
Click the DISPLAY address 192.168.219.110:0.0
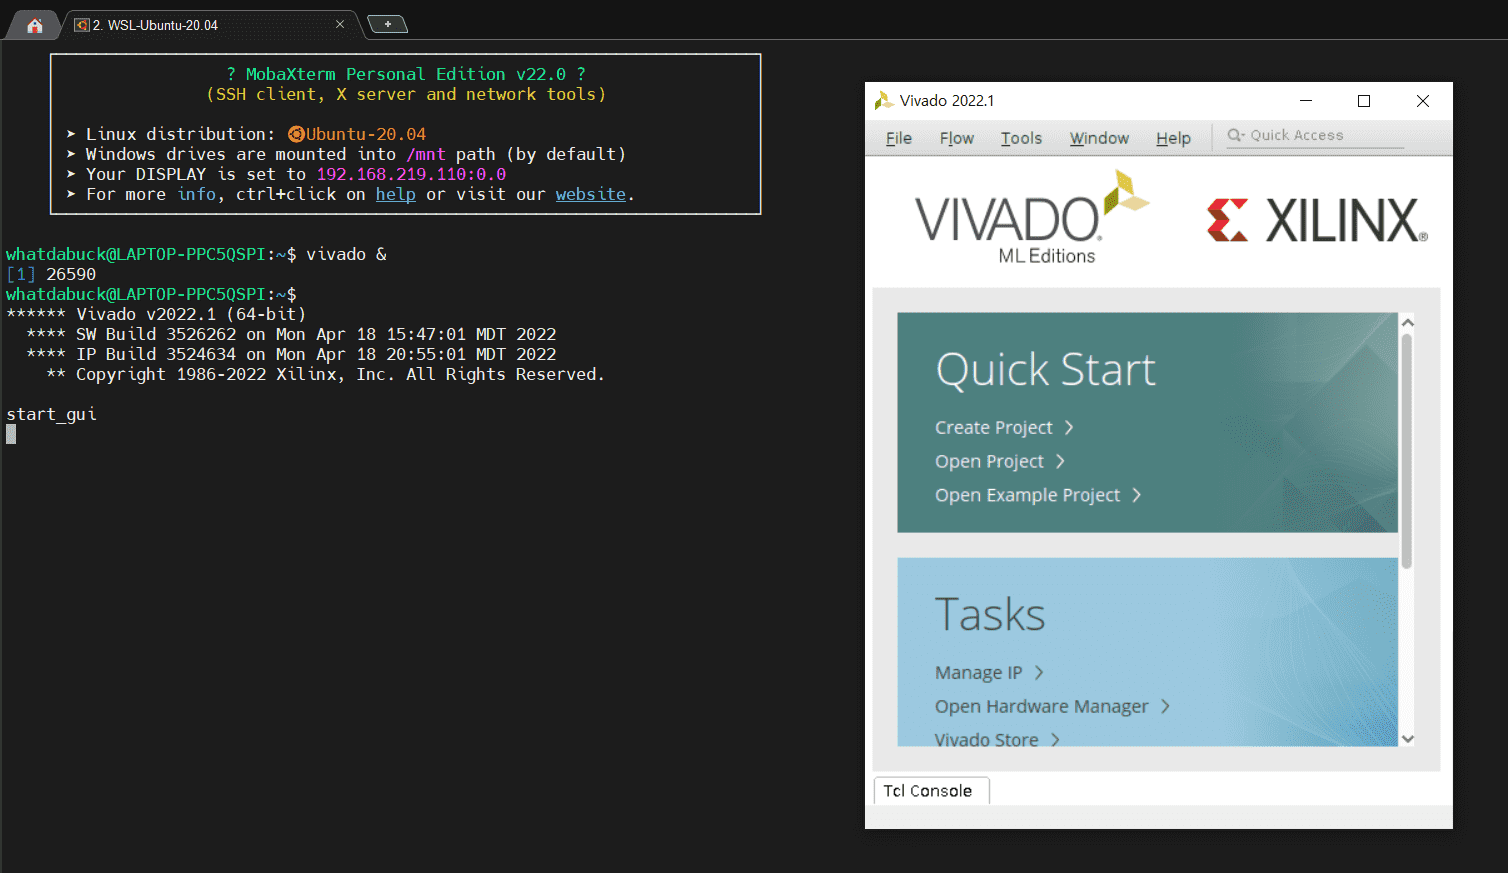tap(411, 174)
